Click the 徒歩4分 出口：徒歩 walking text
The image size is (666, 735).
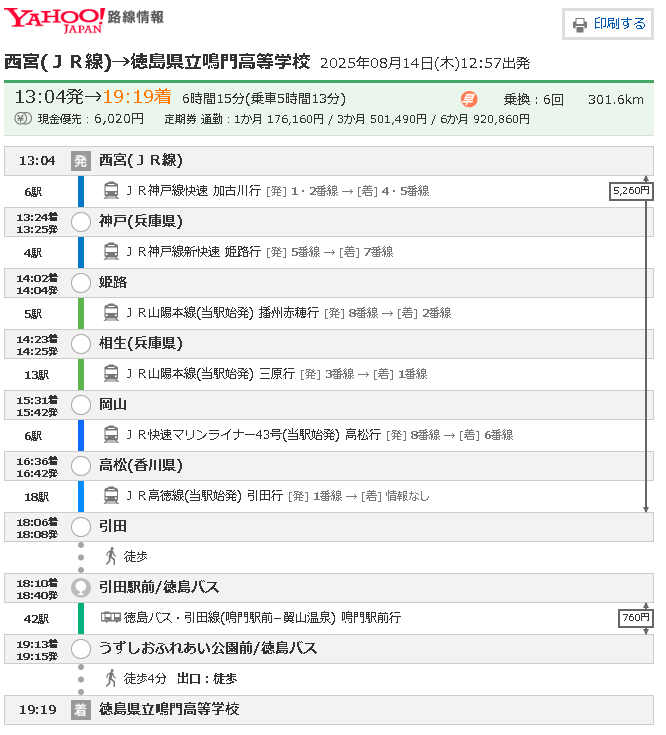click(180, 678)
